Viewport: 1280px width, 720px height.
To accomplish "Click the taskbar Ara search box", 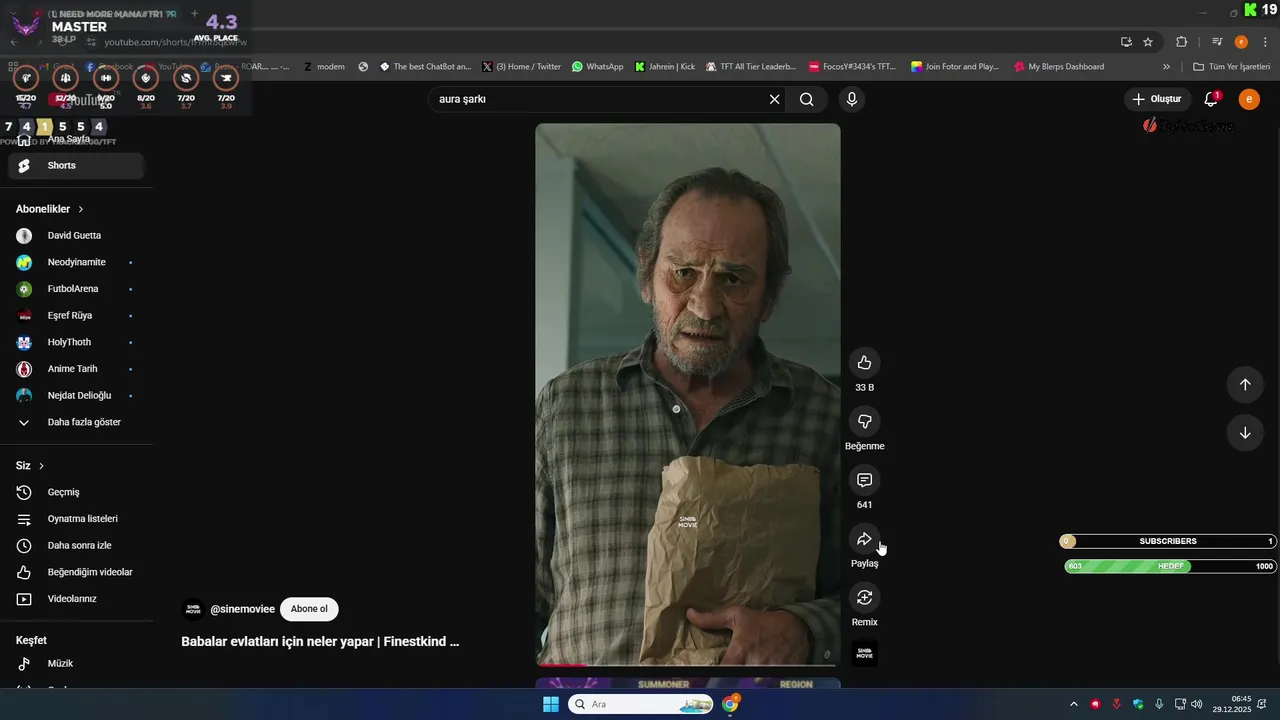I will point(640,704).
